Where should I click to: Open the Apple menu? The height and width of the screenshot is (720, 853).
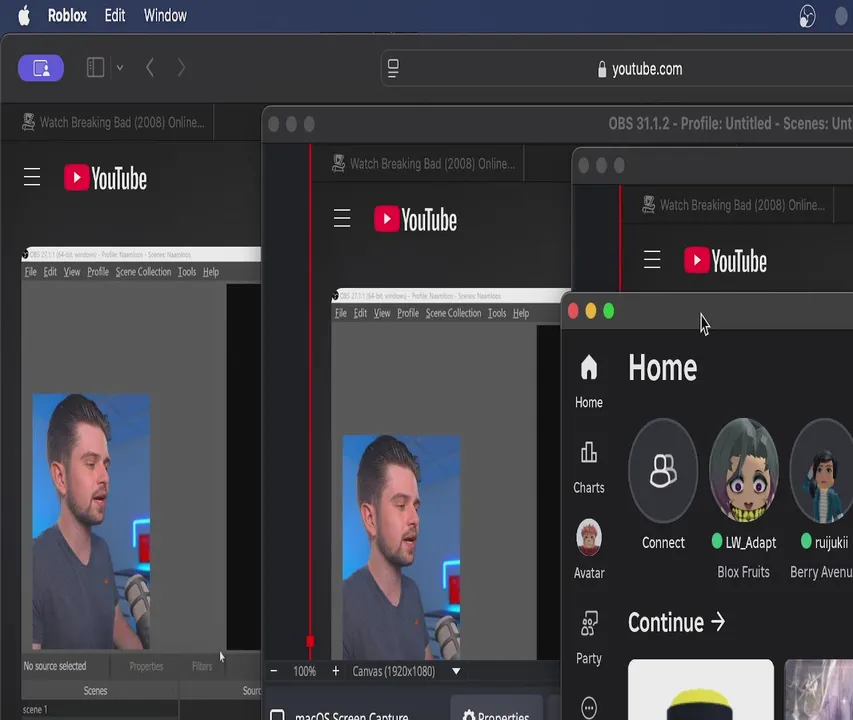click(24, 16)
